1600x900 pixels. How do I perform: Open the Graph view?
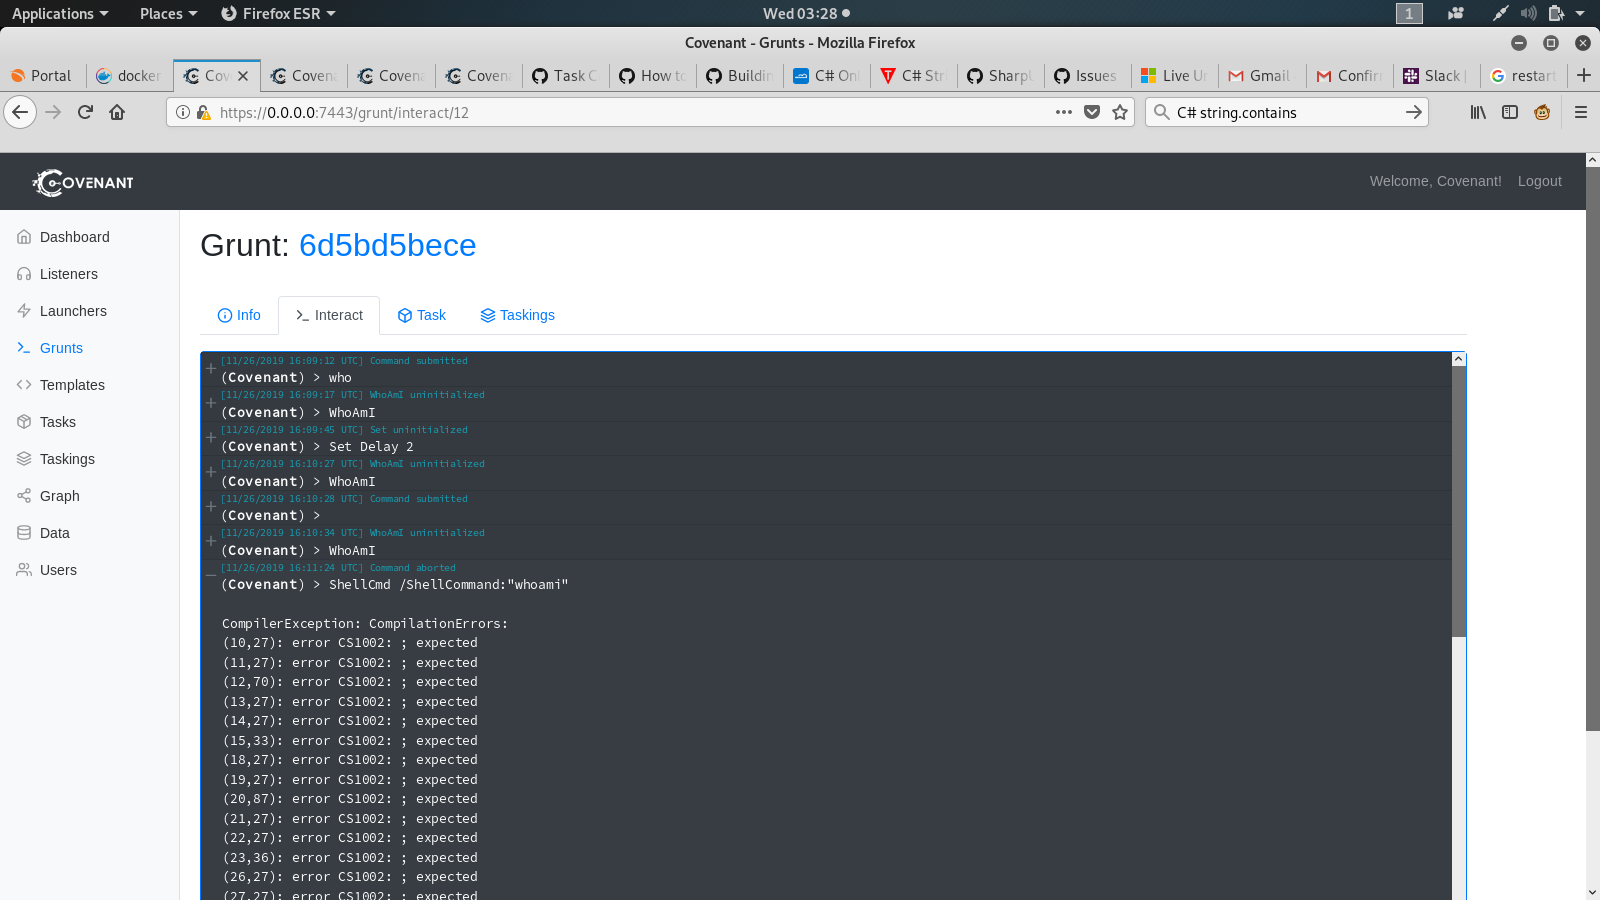59,495
